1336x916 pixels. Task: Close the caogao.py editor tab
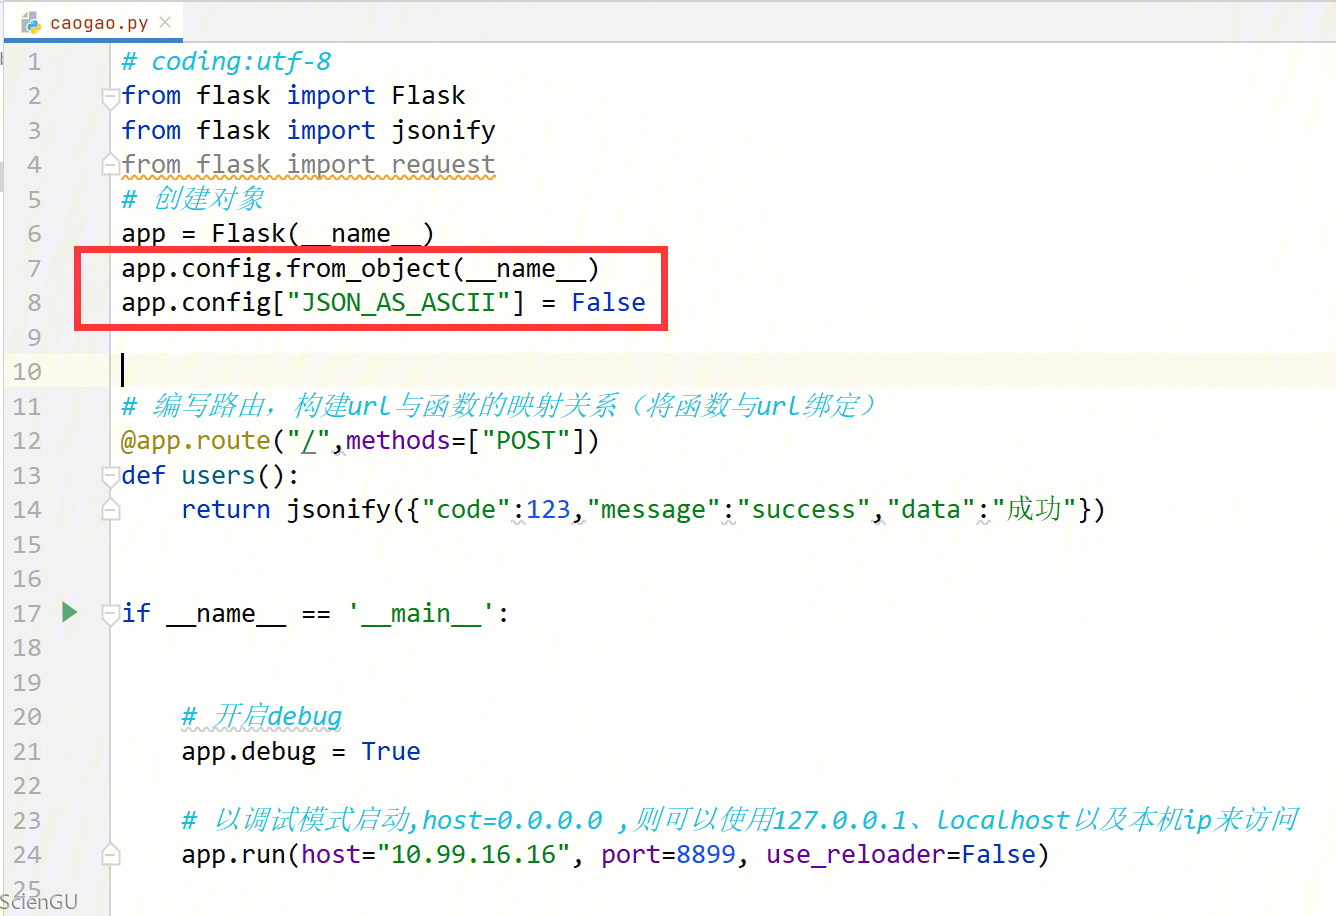click(165, 22)
